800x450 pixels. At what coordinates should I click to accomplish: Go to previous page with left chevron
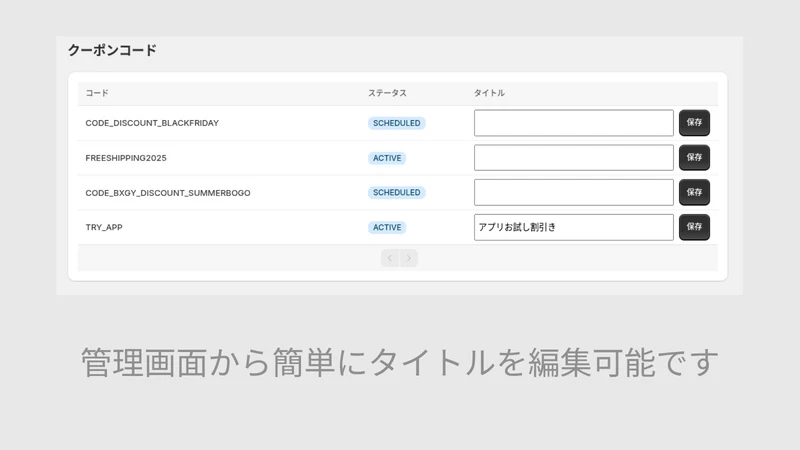[x=390, y=258]
